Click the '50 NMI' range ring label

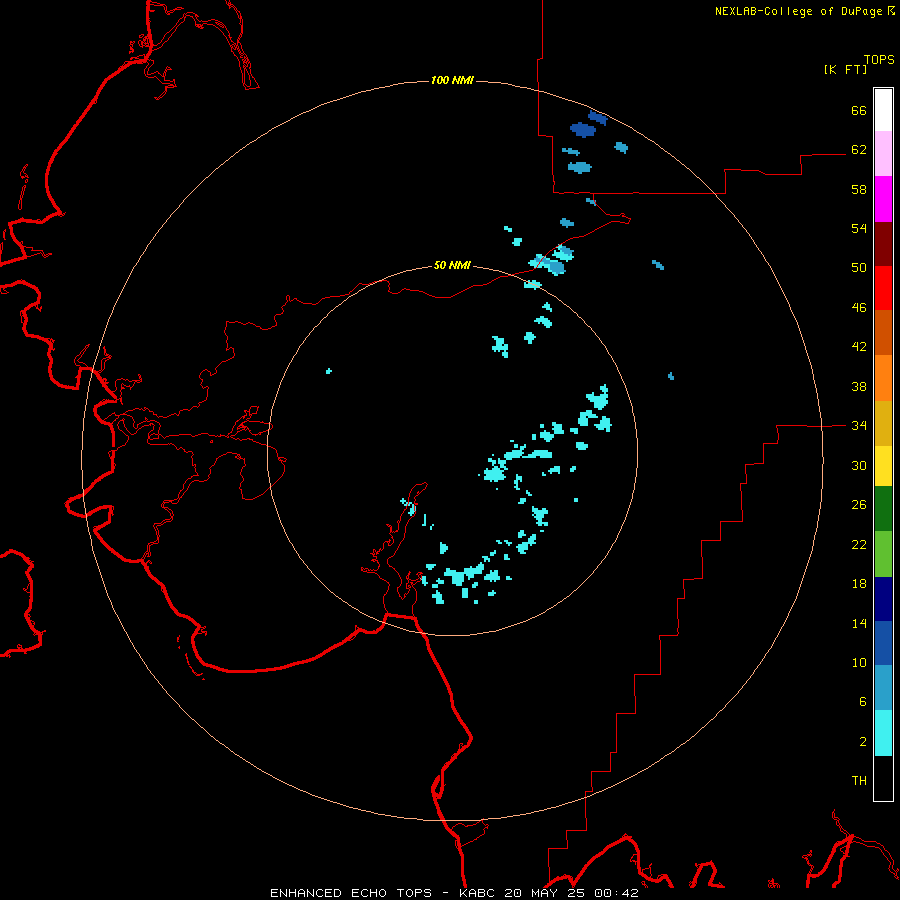(452, 265)
